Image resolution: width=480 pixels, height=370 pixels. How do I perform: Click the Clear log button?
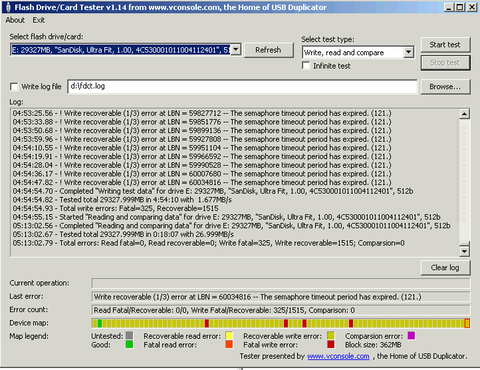[x=445, y=268]
